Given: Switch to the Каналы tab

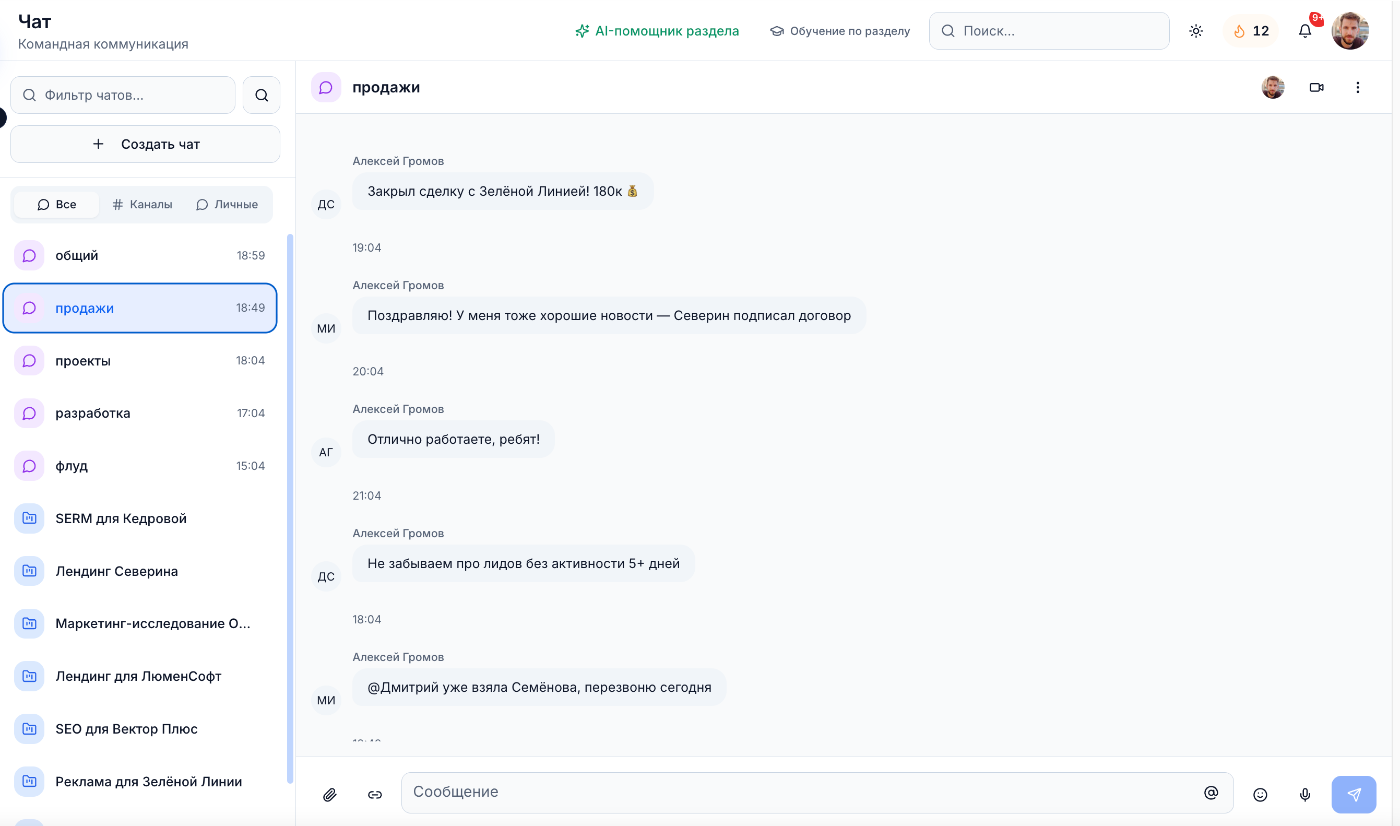Looking at the screenshot, I should click(142, 204).
